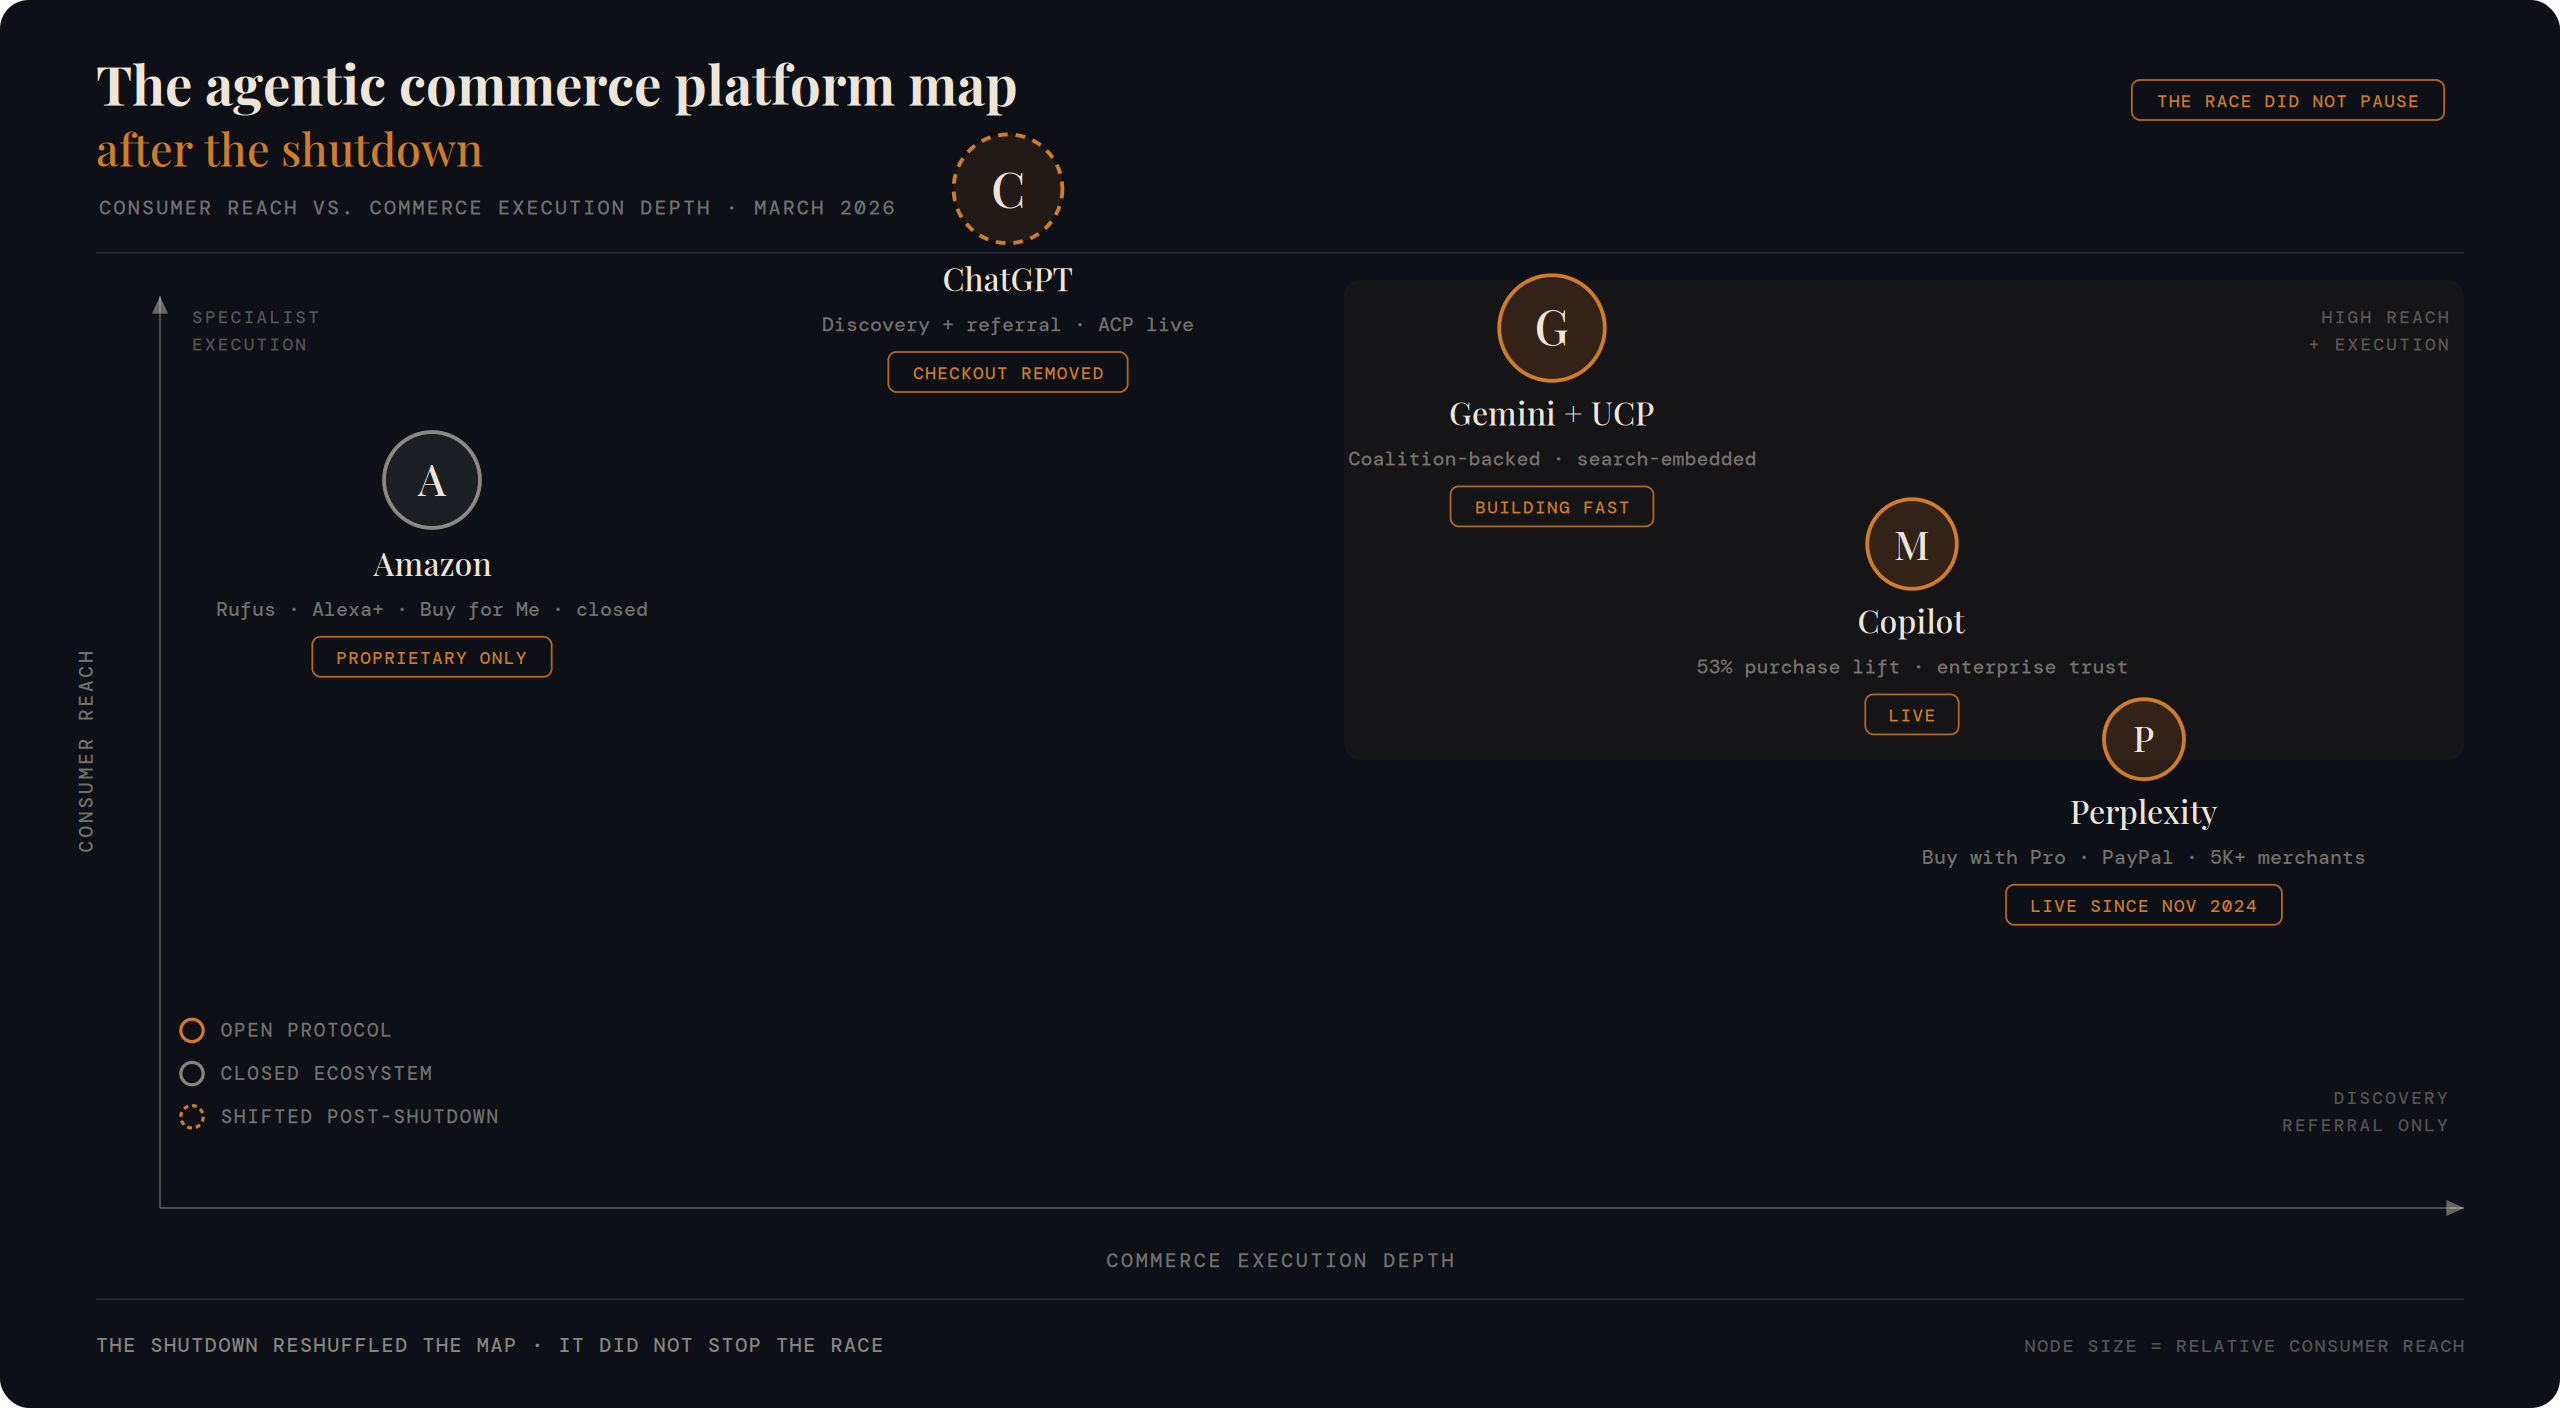Click the Consumer Reach vertical axis label
The image size is (2560, 1408).
click(86, 751)
